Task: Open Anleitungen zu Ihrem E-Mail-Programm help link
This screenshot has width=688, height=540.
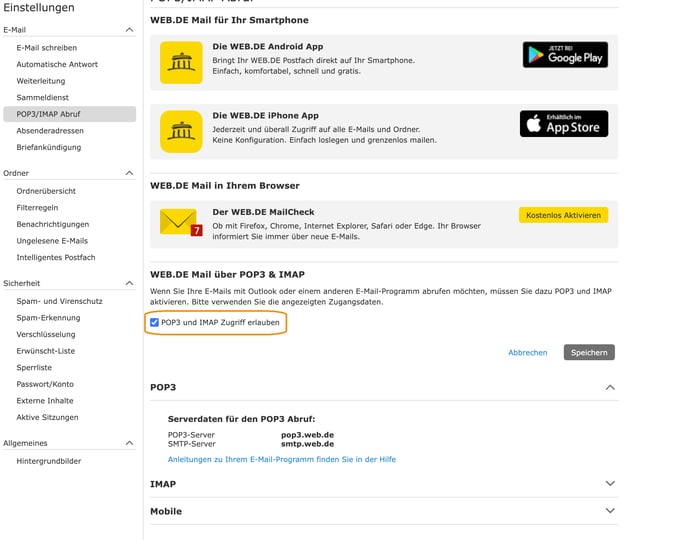Action: (282, 459)
